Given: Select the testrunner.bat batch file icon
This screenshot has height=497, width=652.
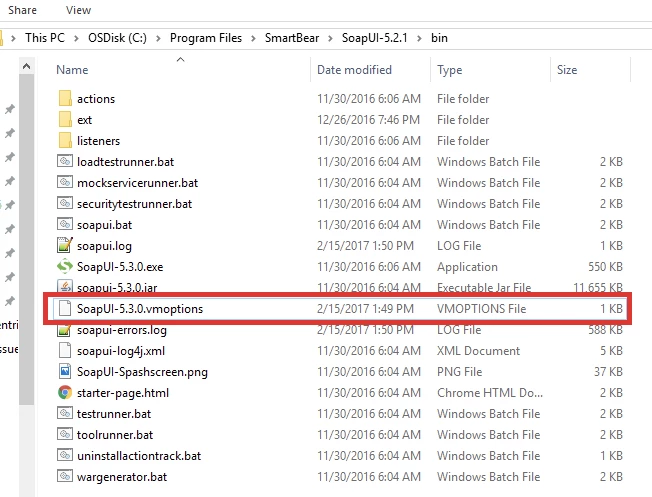Looking at the screenshot, I should pyautogui.click(x=65, y=413).
